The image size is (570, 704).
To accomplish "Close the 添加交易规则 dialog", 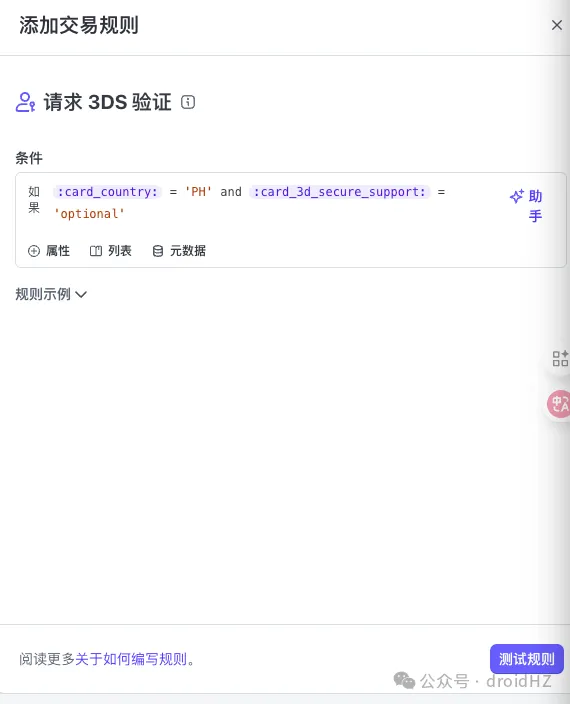I will coord(557,25).
